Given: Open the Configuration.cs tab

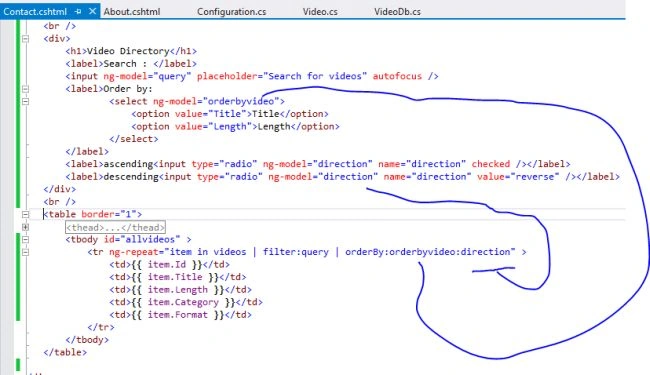Looking at the screenshot, I should click(x=232, y=12).
